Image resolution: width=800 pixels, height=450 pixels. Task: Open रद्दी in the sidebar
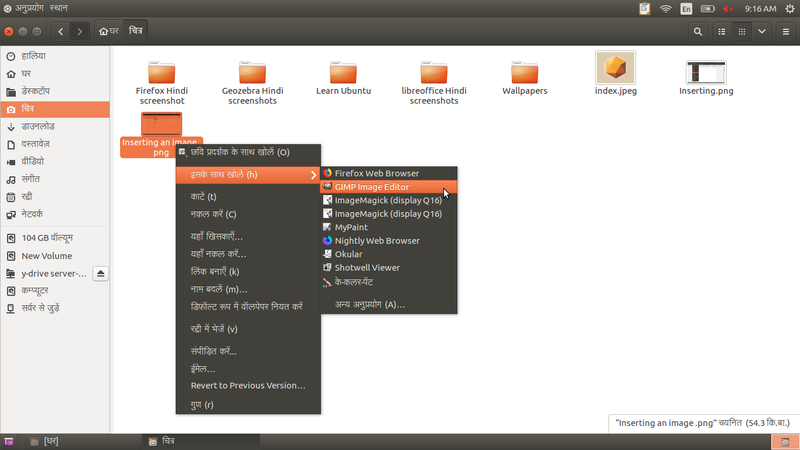(x=55, y=196)
